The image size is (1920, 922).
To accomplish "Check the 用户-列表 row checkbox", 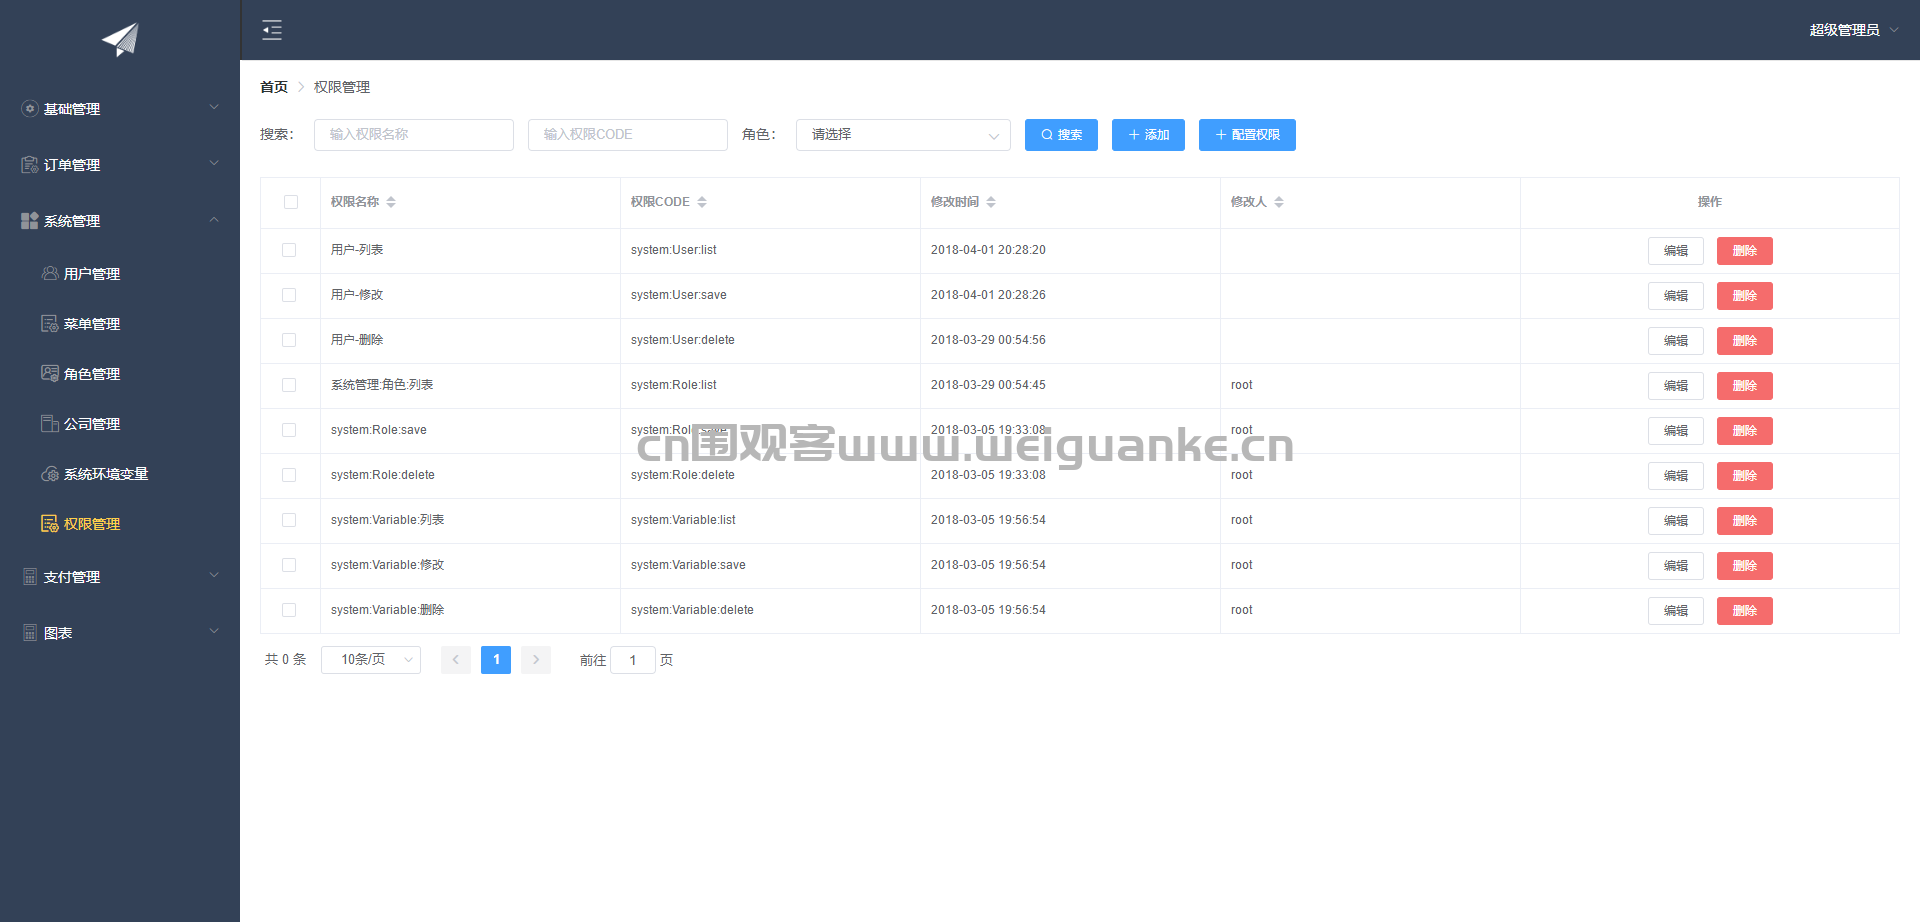I will click(x=289, y=250).
